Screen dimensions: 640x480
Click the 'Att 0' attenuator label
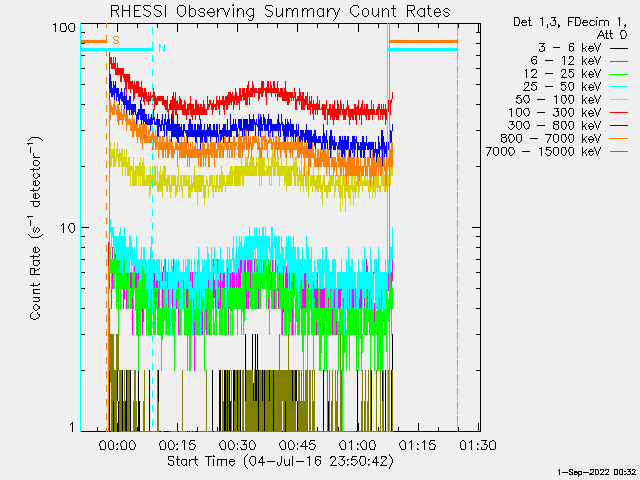point(612,35)
